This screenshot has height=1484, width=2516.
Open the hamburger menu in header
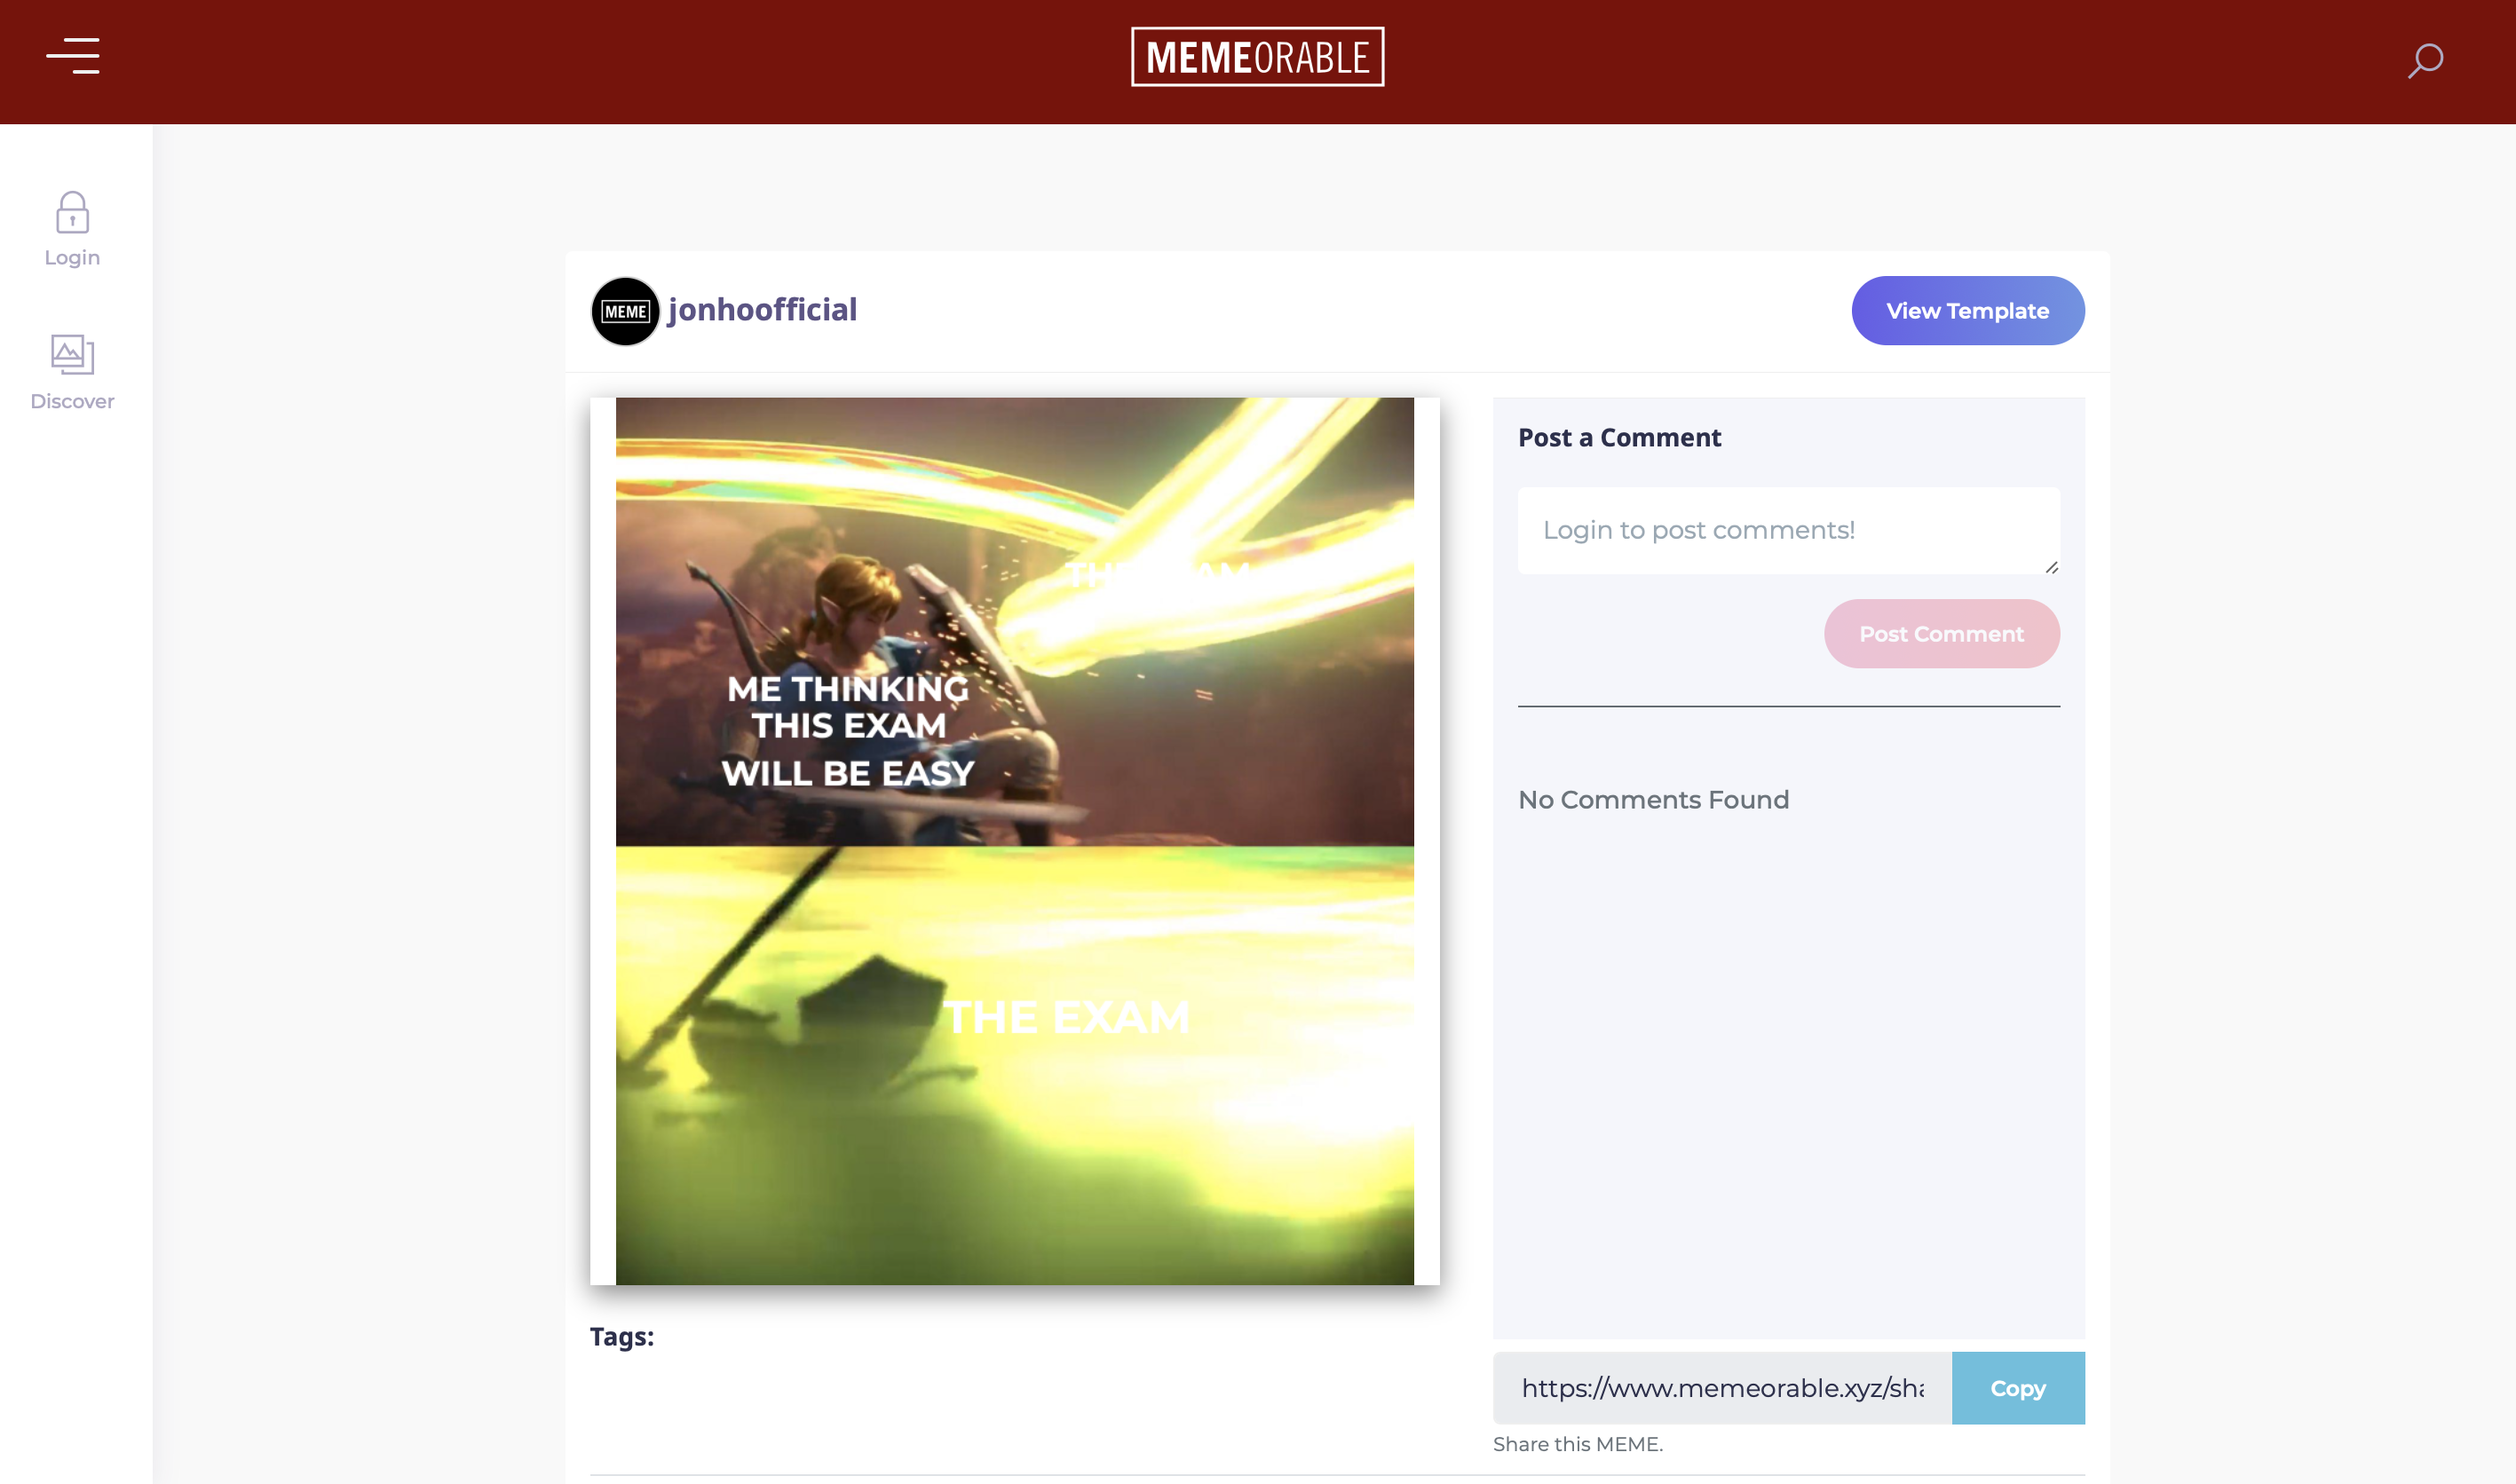(x=73, y=56)
